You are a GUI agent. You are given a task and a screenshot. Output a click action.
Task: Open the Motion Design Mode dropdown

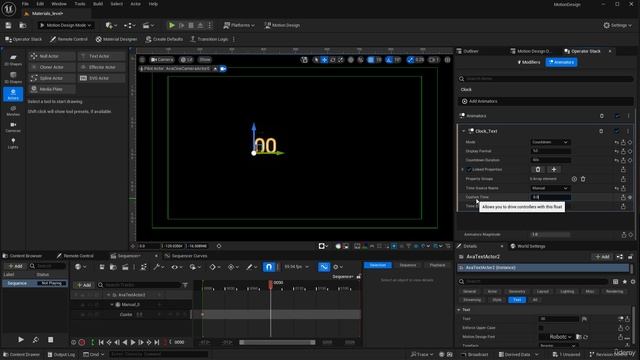(x=66, y=25)
